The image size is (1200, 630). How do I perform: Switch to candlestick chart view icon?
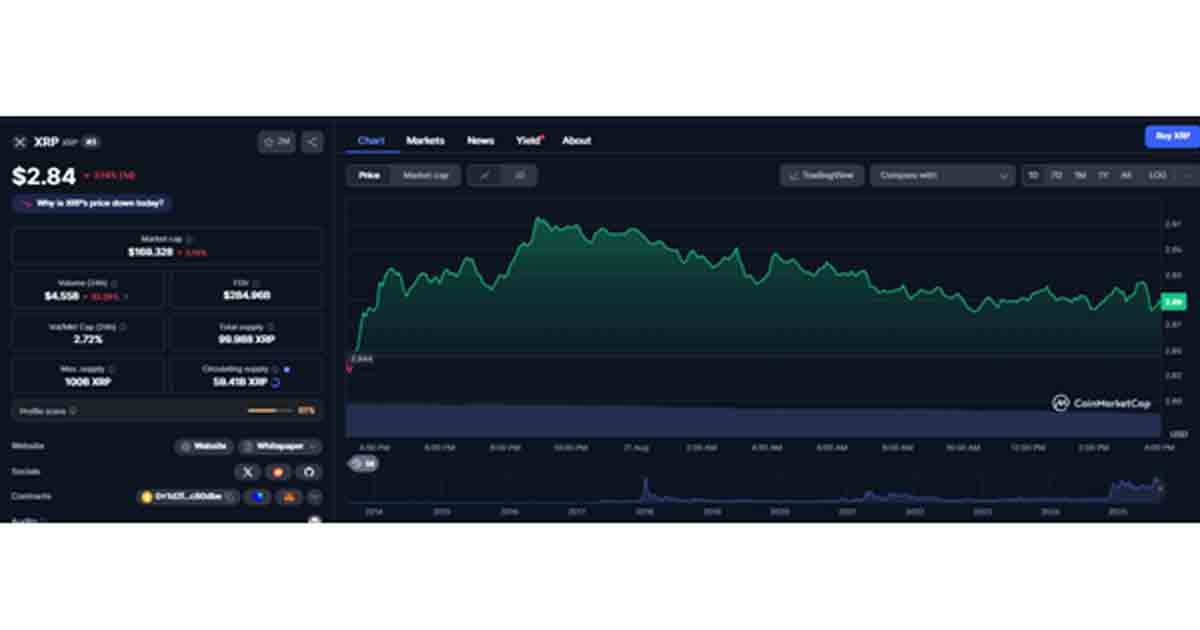point(519,176)
